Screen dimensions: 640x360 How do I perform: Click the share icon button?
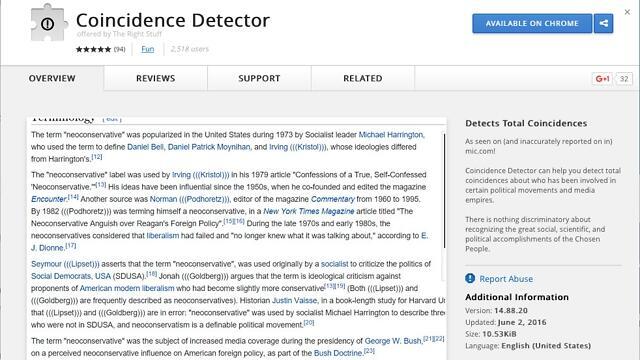(603, 23)
